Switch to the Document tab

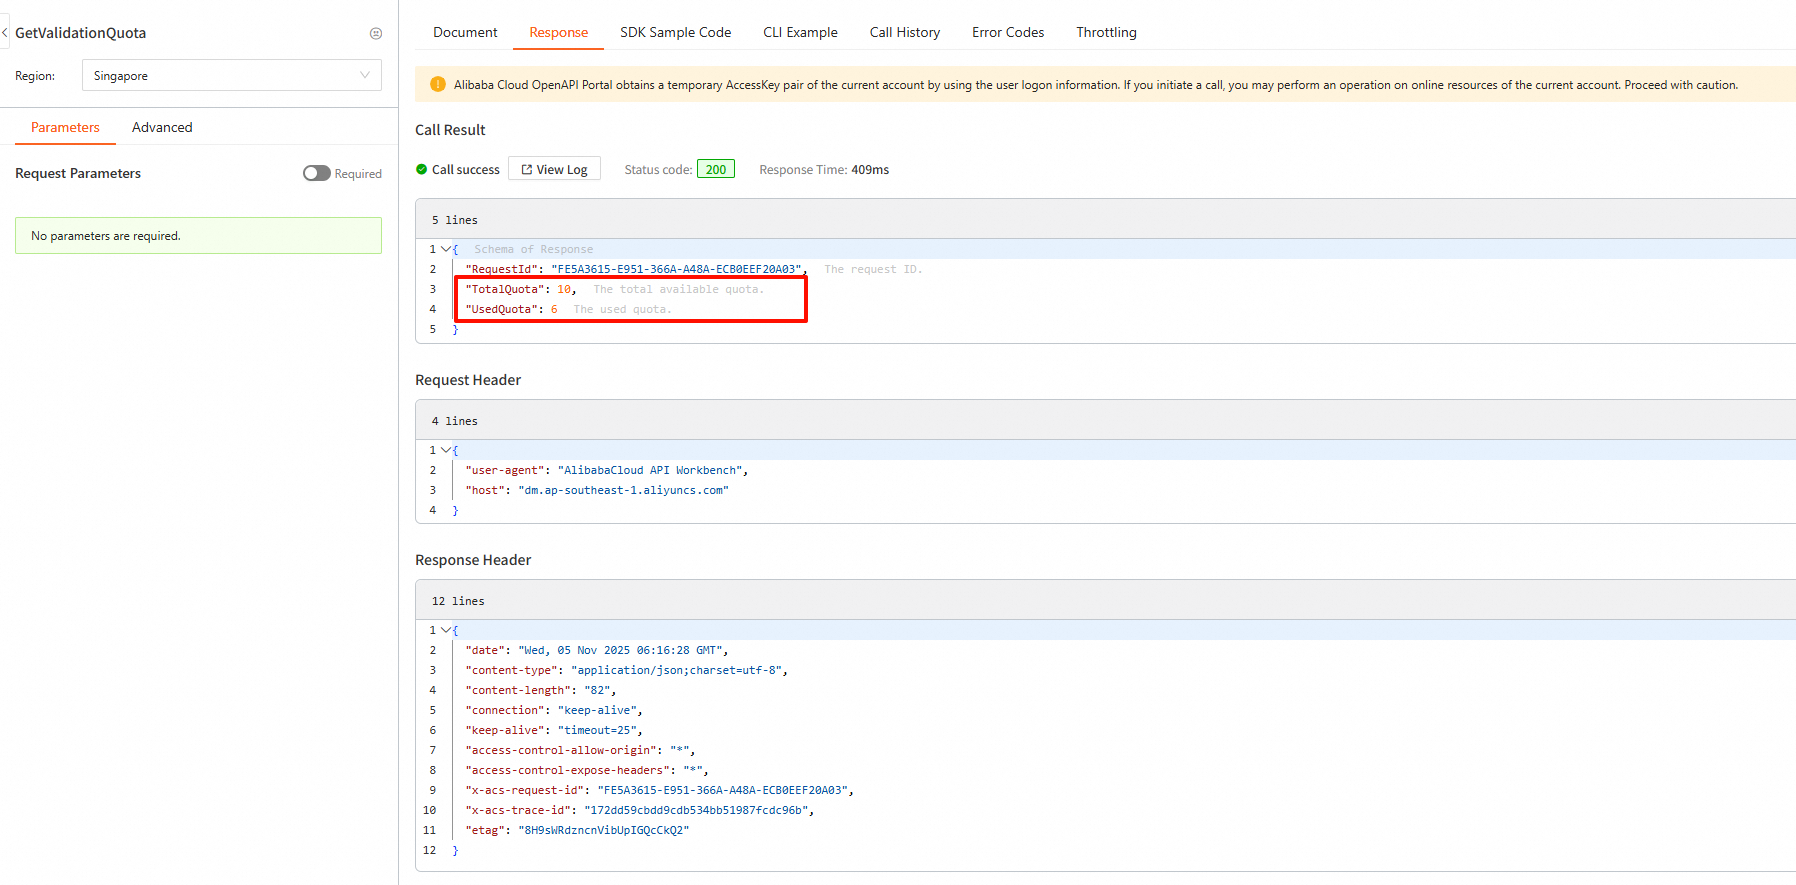click(465, 32)
